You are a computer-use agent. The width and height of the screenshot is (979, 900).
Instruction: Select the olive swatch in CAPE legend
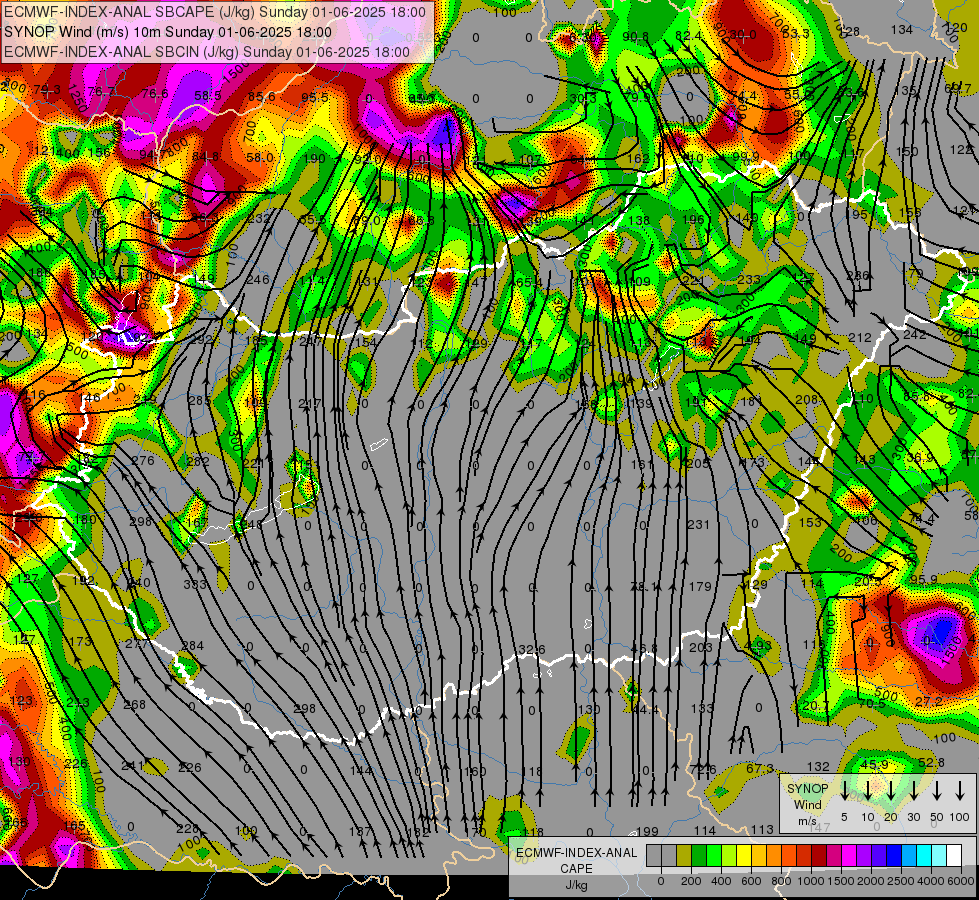click(x=684, y=856)
